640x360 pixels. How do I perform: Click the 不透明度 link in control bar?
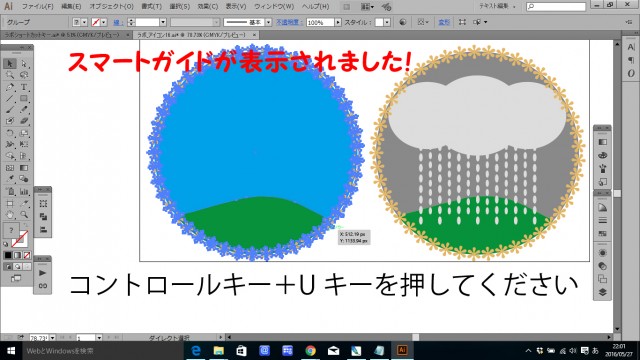[289, 22]
